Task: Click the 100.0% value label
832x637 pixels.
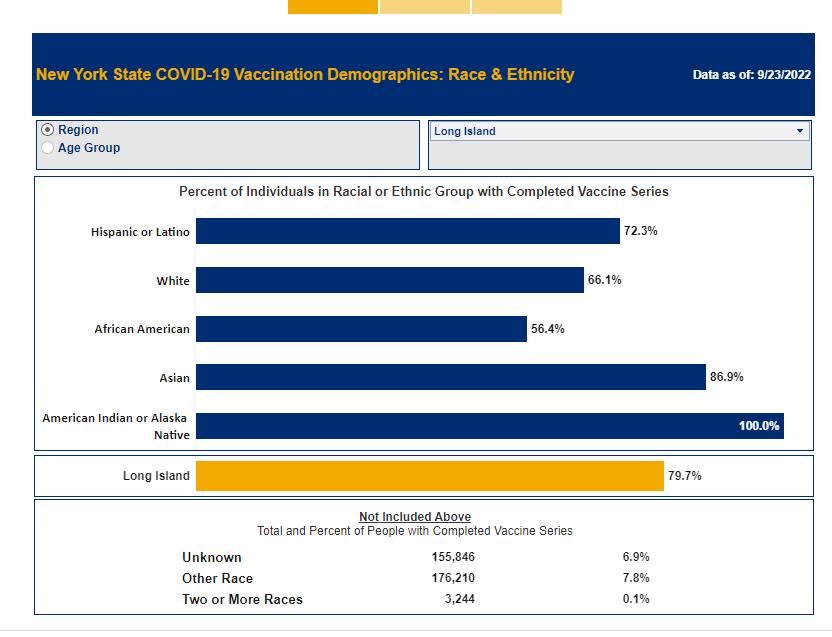Action: coord(759,426)
